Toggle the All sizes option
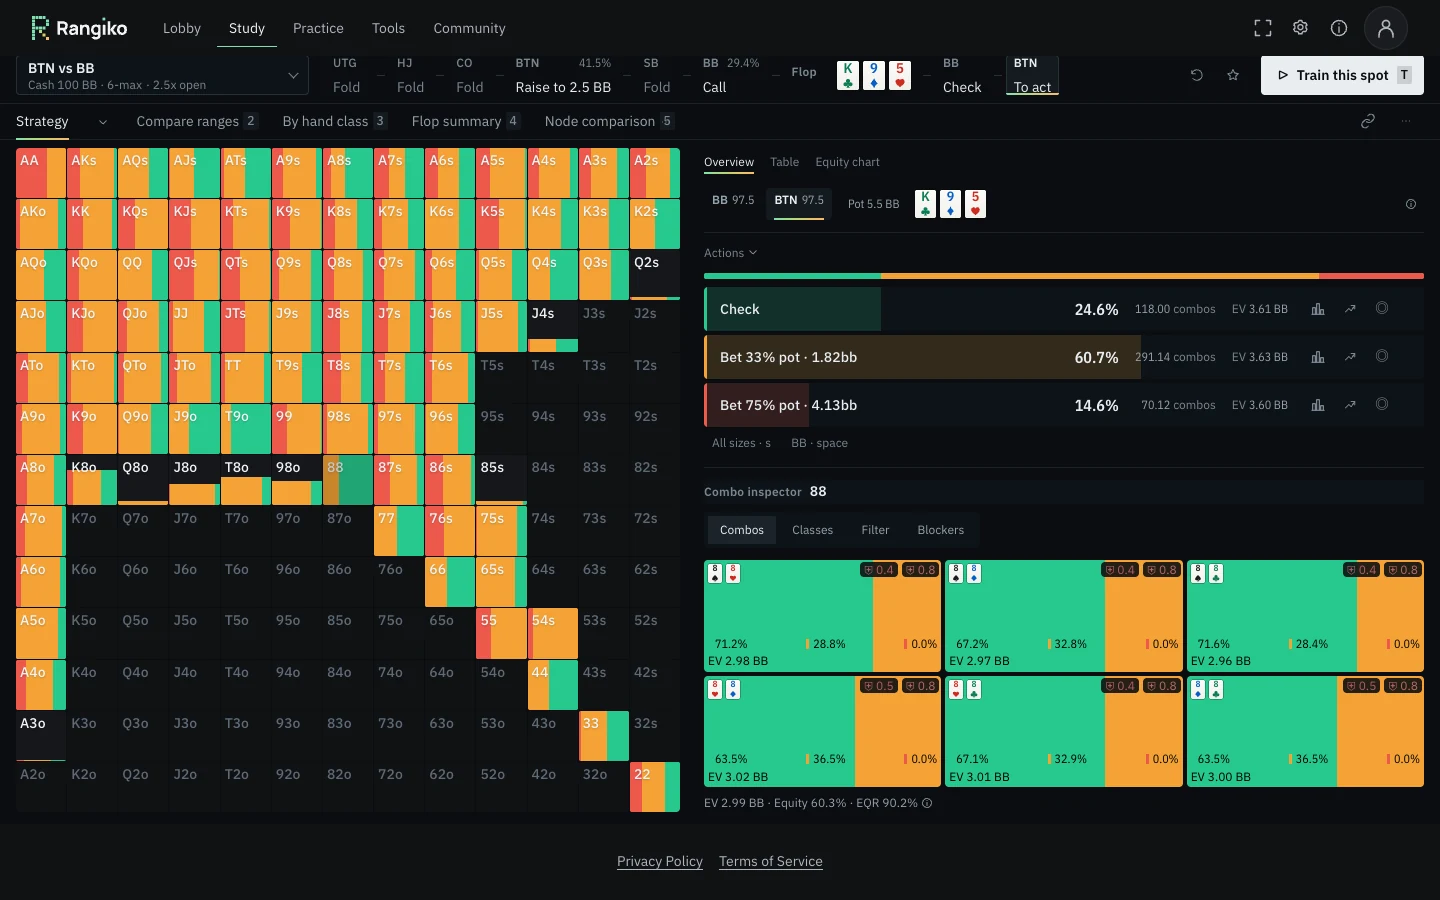The image size is (1440, 900). click(741, 443)
